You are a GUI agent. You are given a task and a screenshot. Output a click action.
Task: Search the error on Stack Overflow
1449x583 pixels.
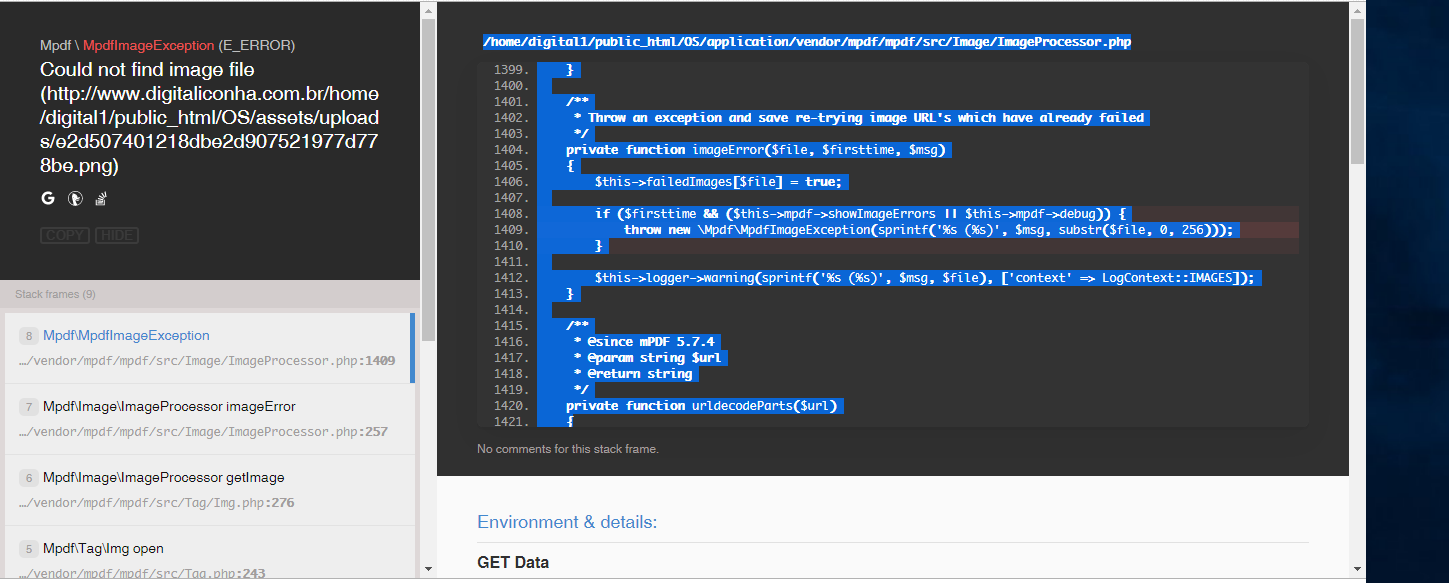100,198
